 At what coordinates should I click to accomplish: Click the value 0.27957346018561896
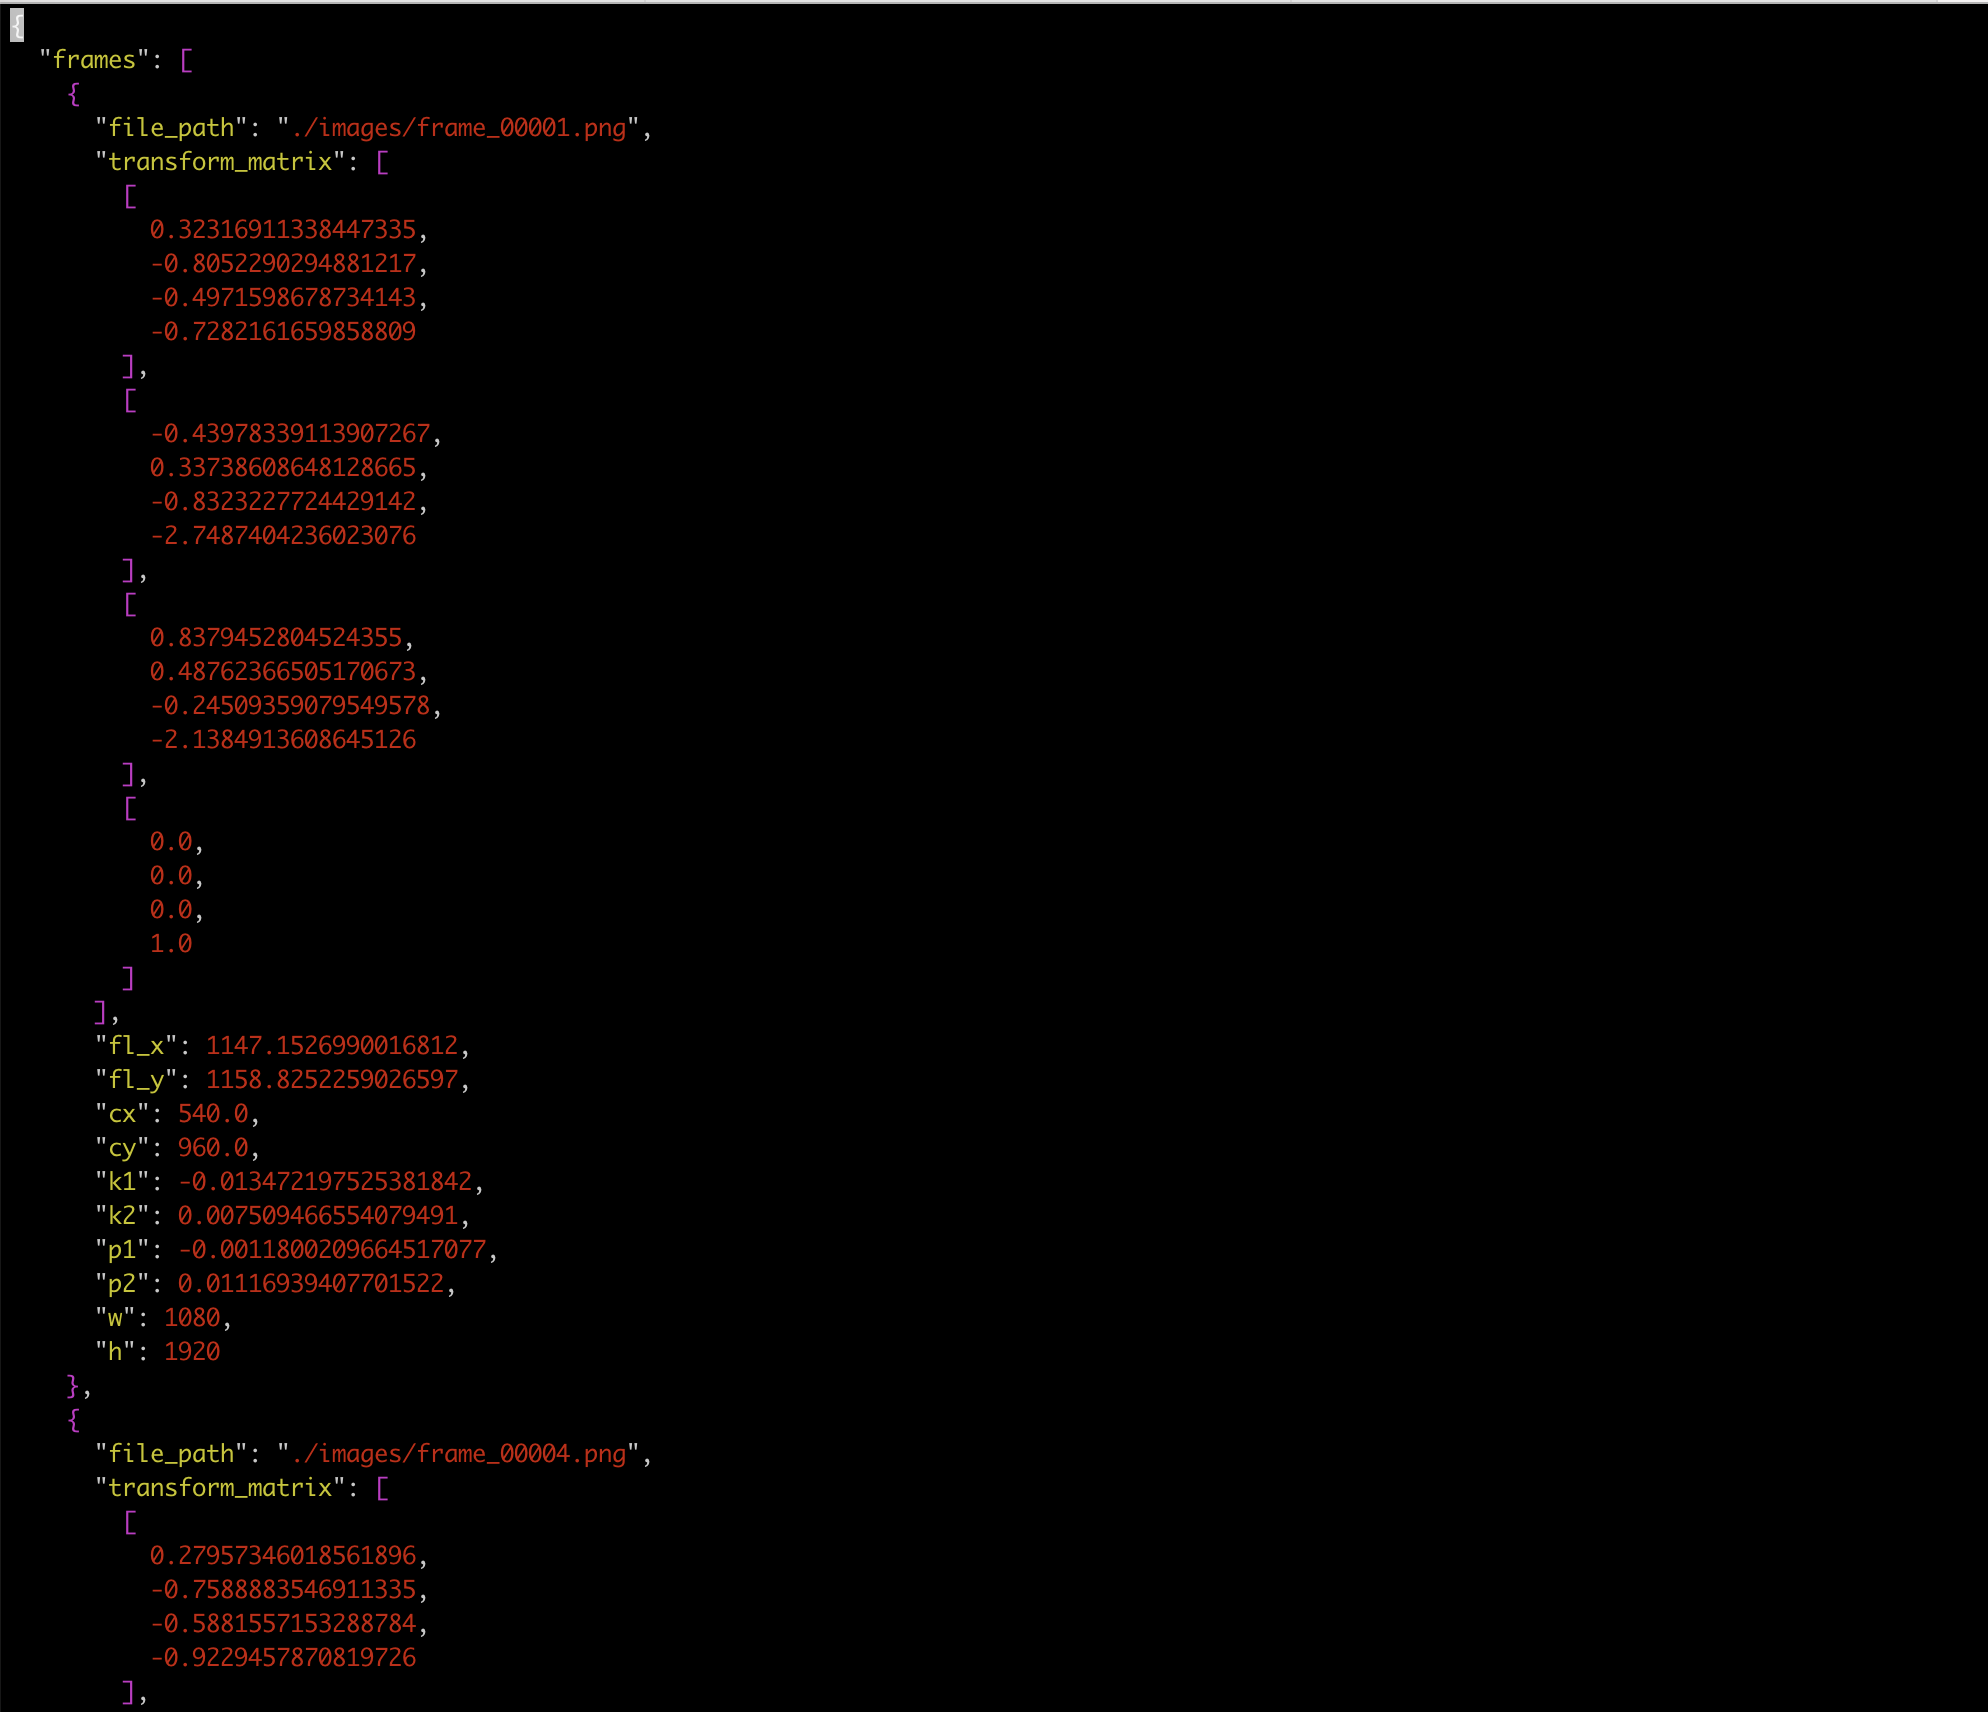(282, 1556)
